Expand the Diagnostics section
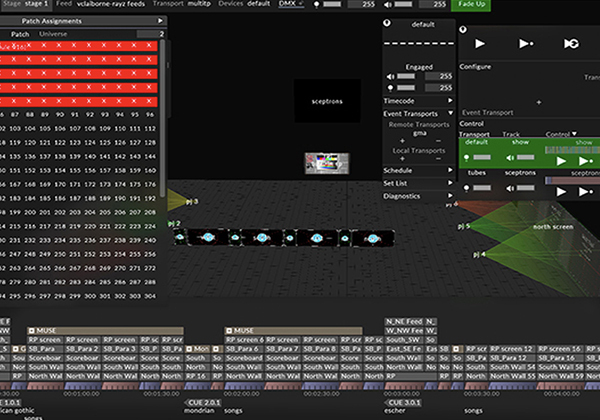Screen dimensions: 600x420 (417, 196)
